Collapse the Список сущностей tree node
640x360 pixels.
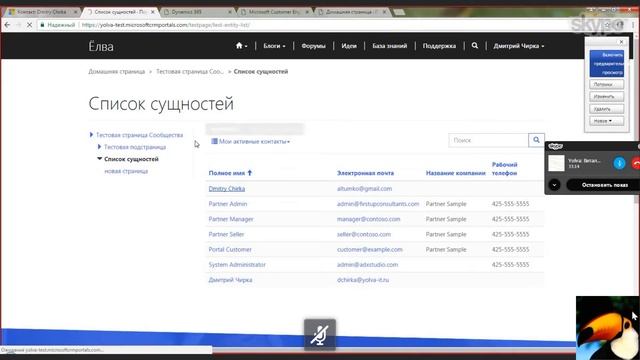point(99,159)
